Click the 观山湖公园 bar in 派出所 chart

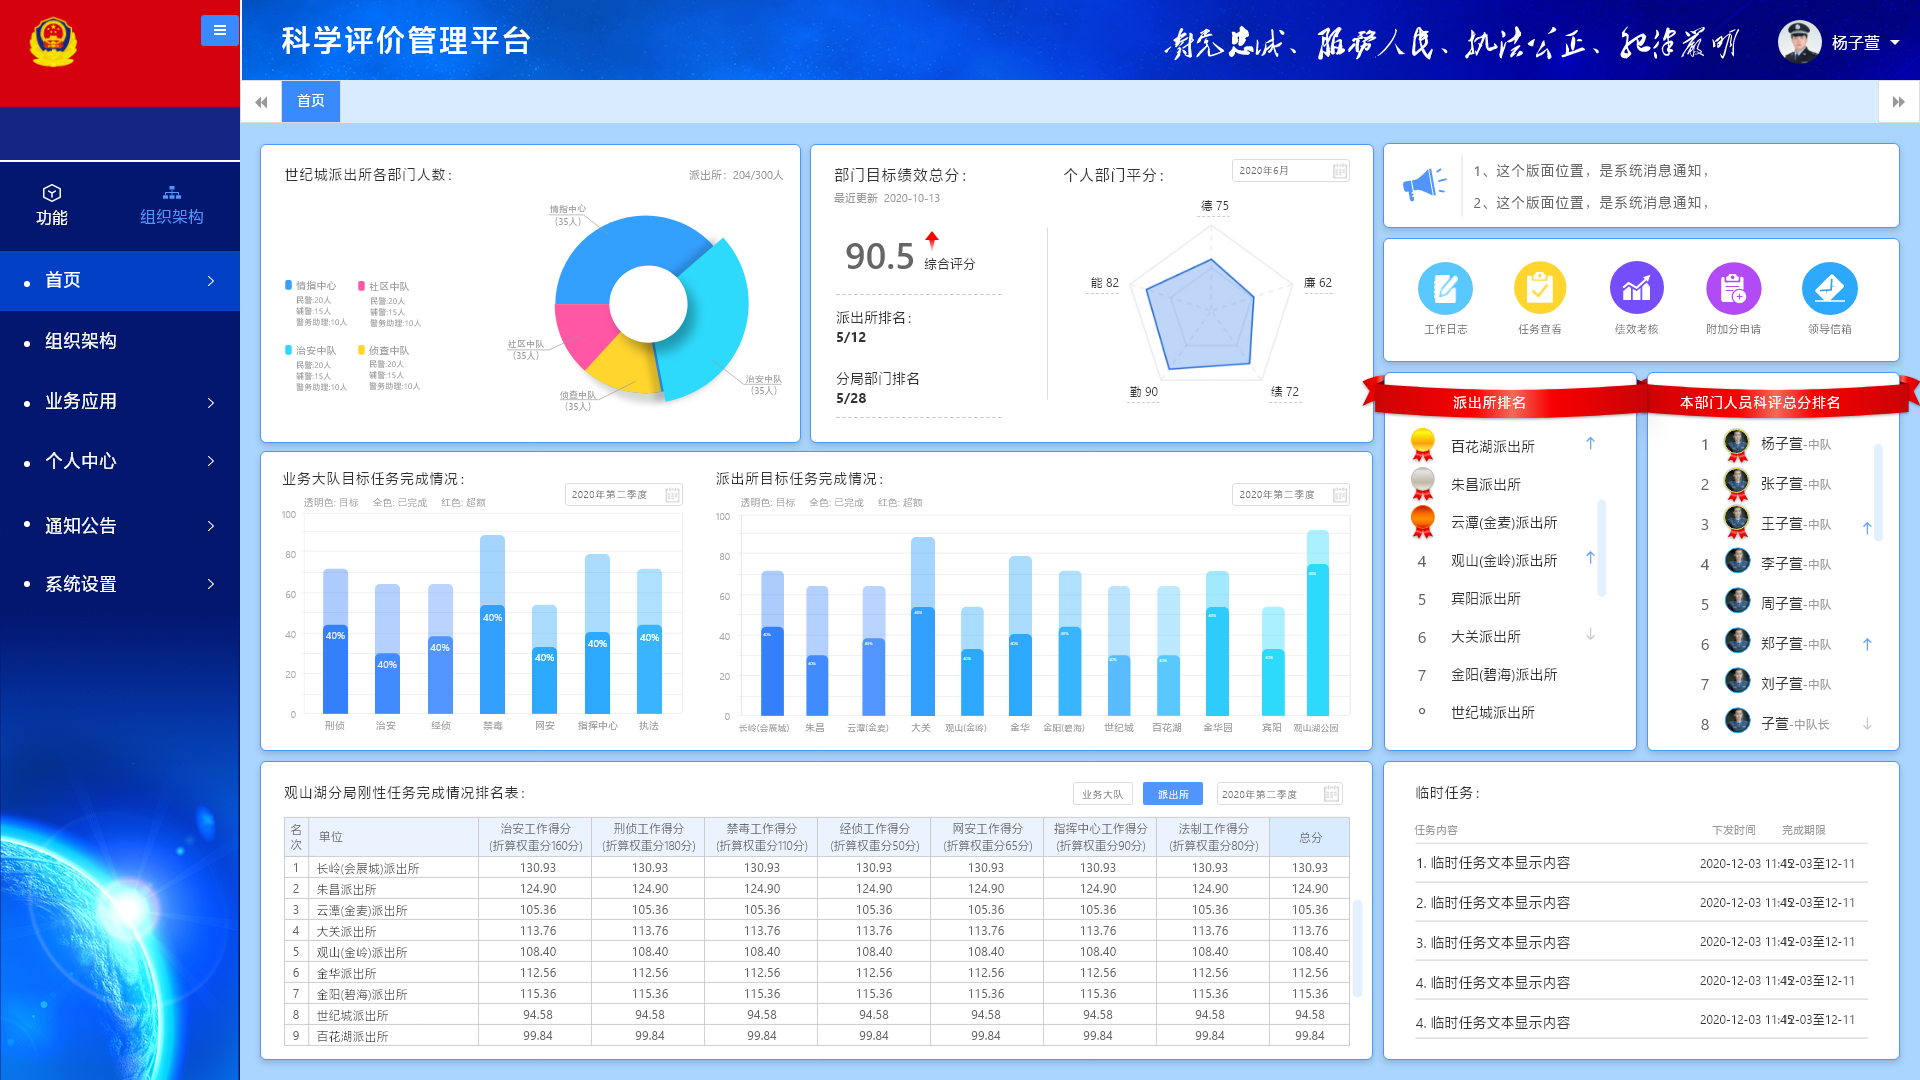(x=1318, y=622)
